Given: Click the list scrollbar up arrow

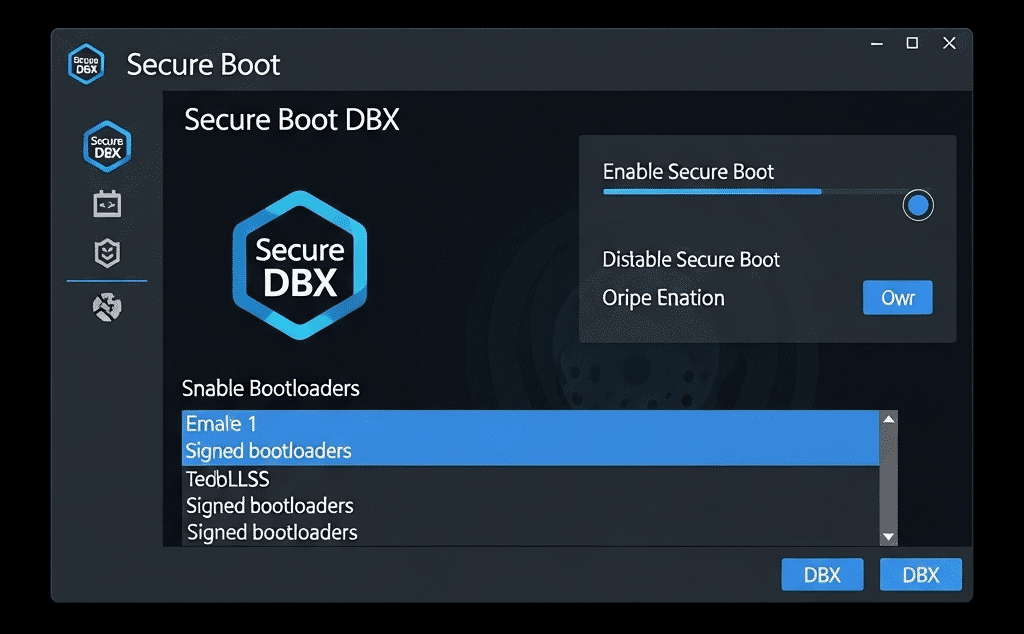Looking at the screenshot, I should coord(888,419).
